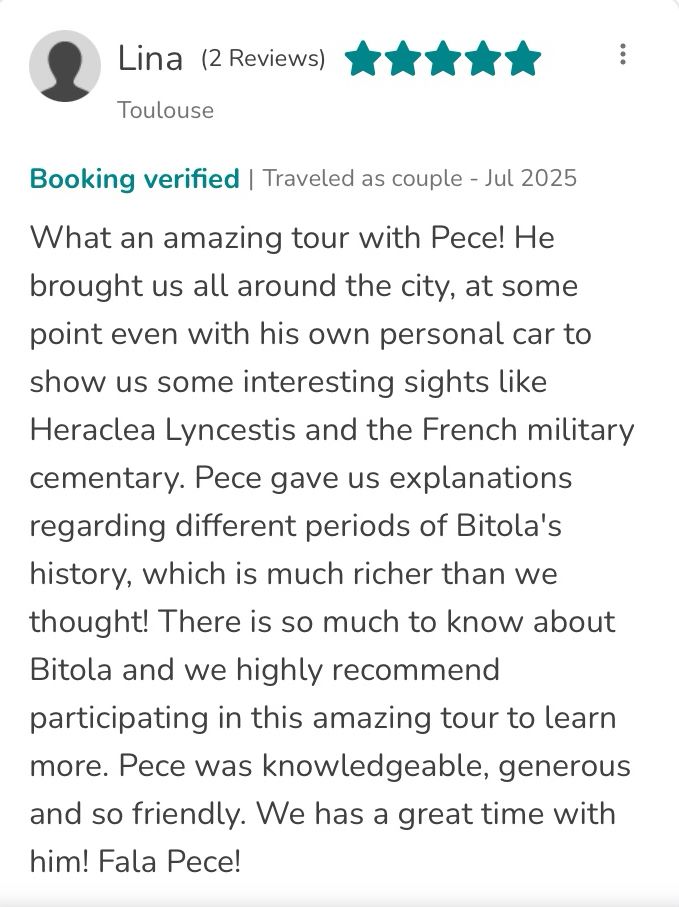Open reviewer name Lina
Viewport: 679px width, 907px height.
150,58
